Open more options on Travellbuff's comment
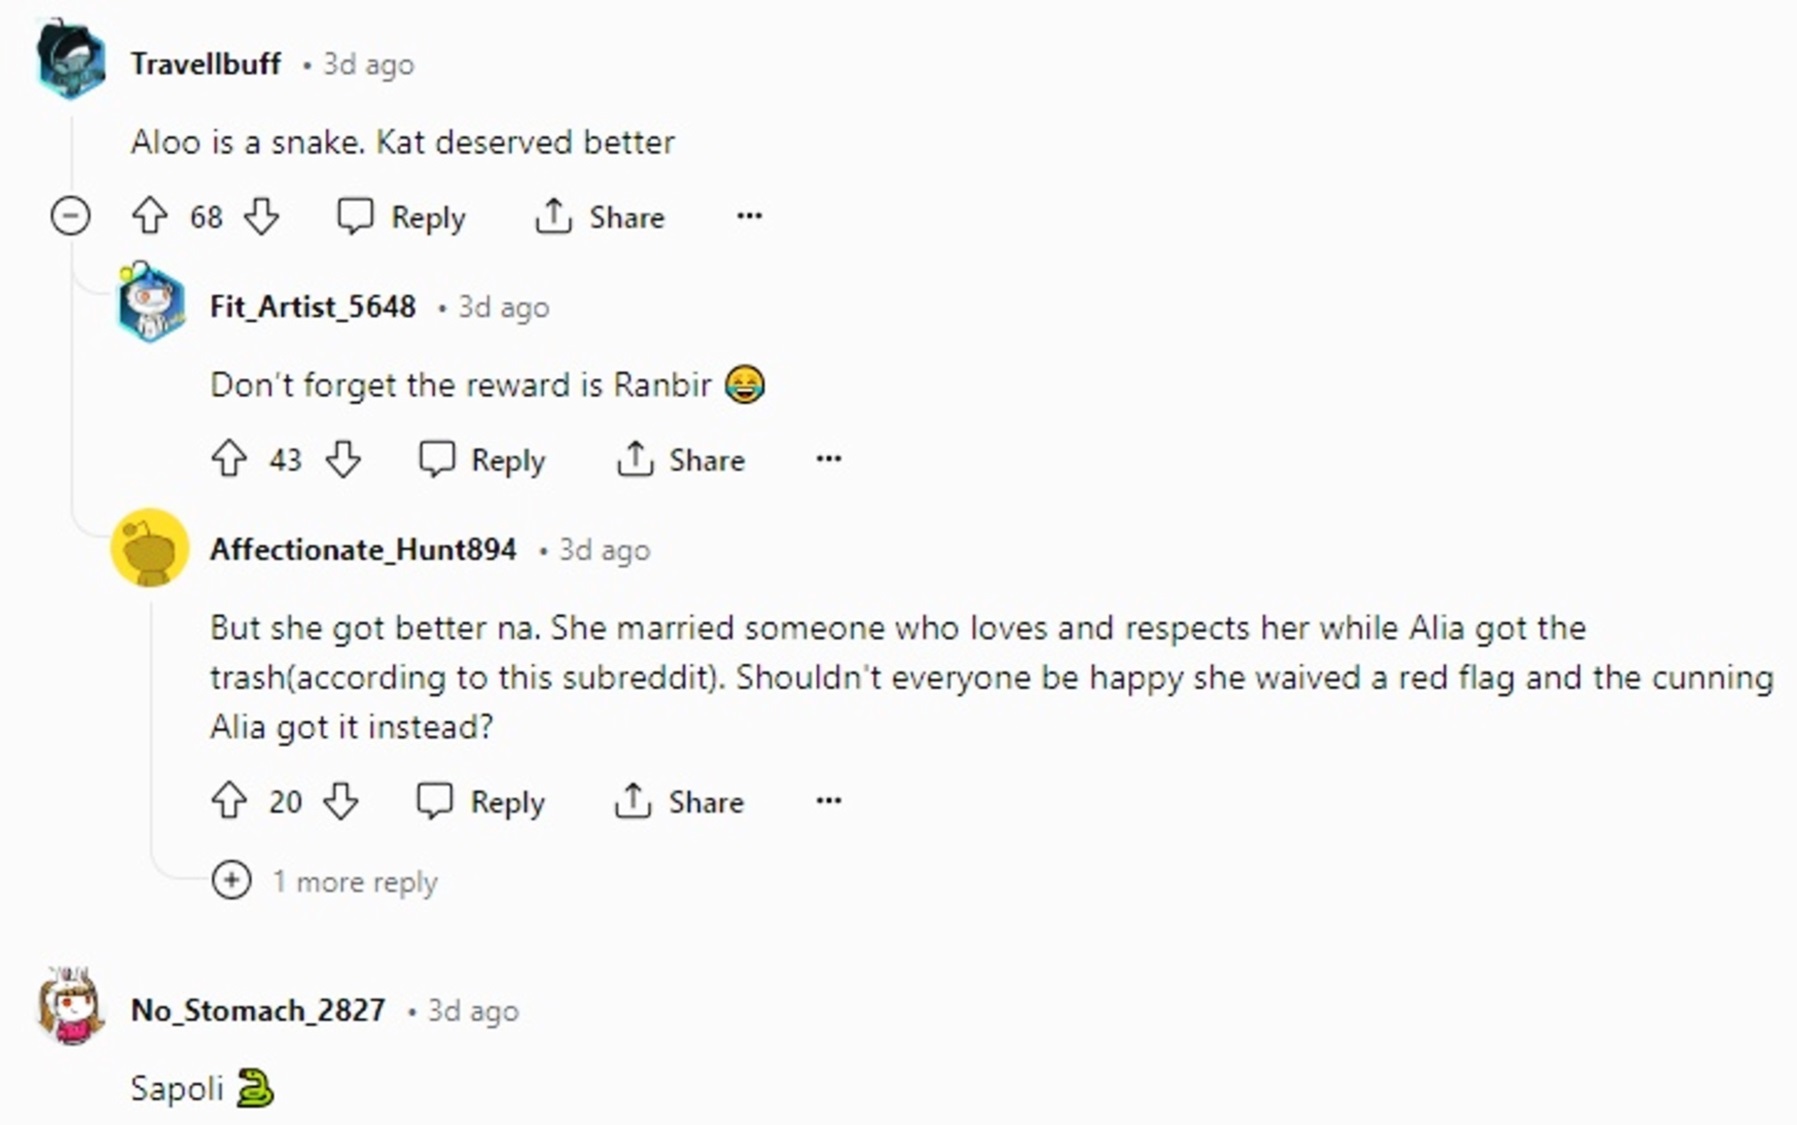The image size is (1797, 1125). [749, 216]
